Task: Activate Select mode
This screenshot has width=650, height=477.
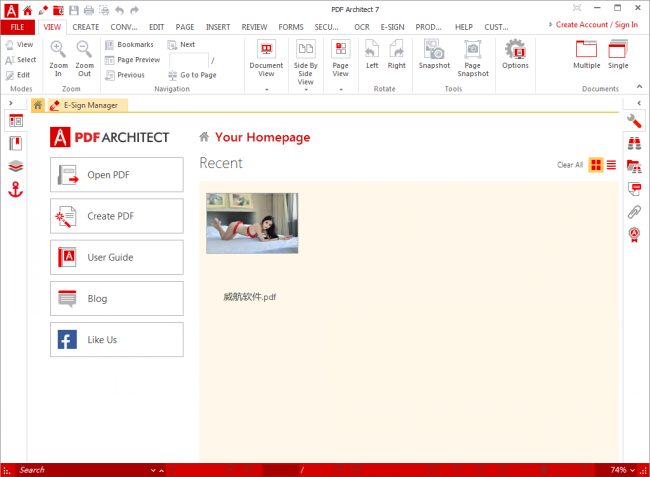Action: 21,60
